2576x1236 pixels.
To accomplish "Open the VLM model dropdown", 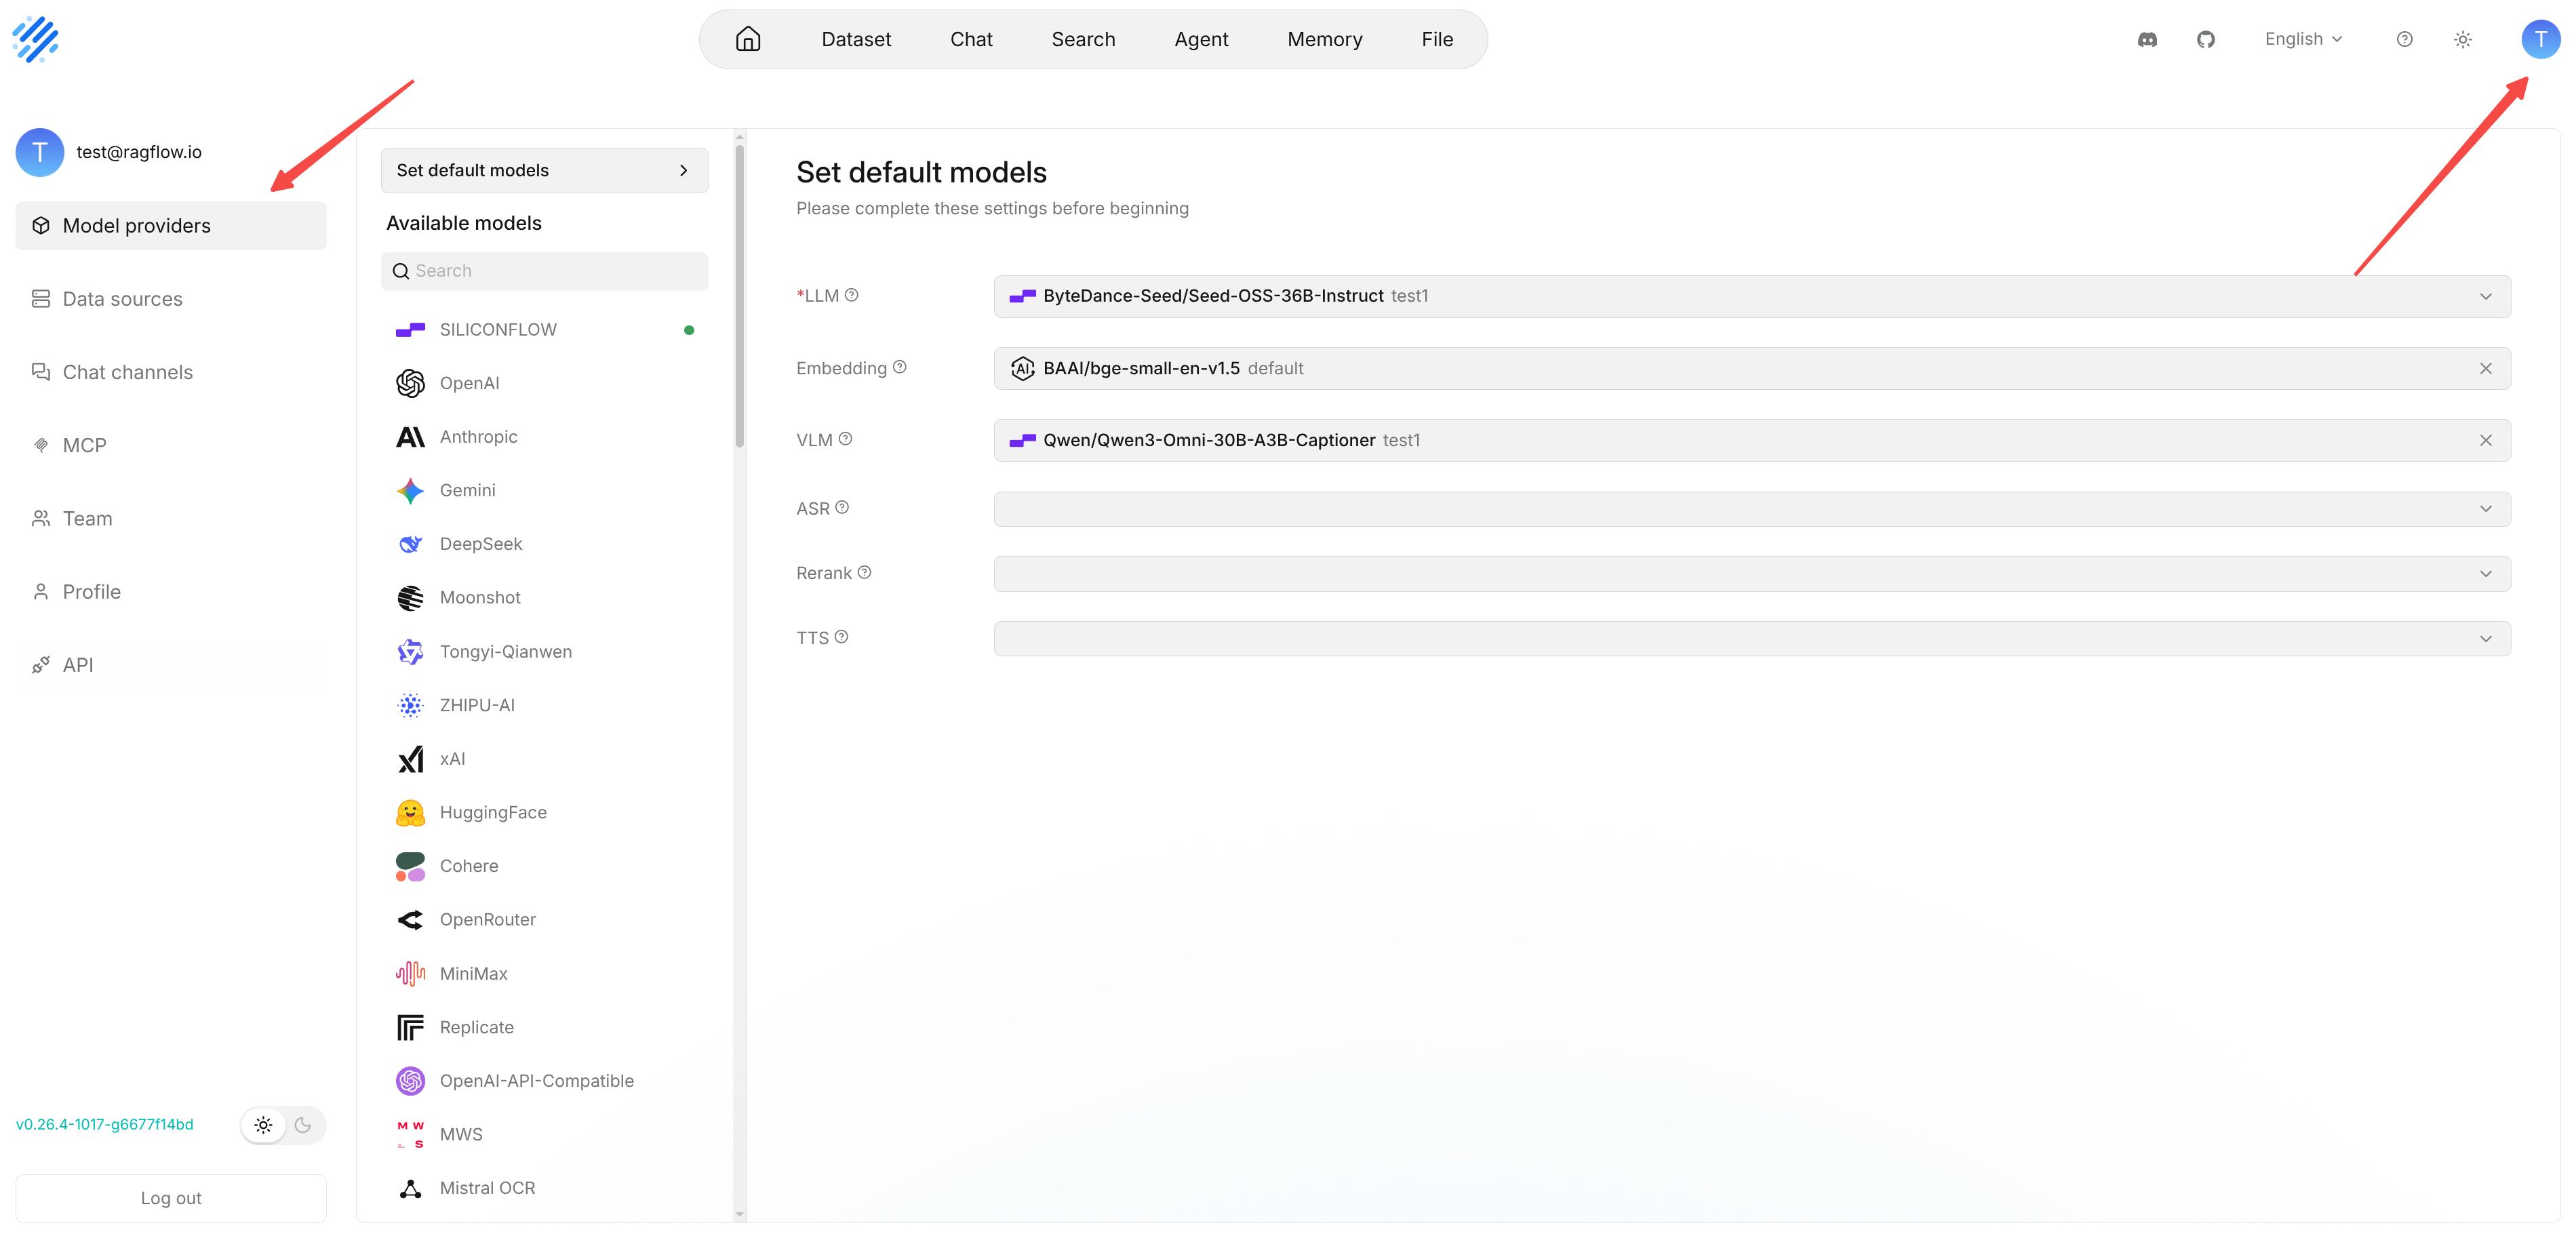I will point(1751,440).
